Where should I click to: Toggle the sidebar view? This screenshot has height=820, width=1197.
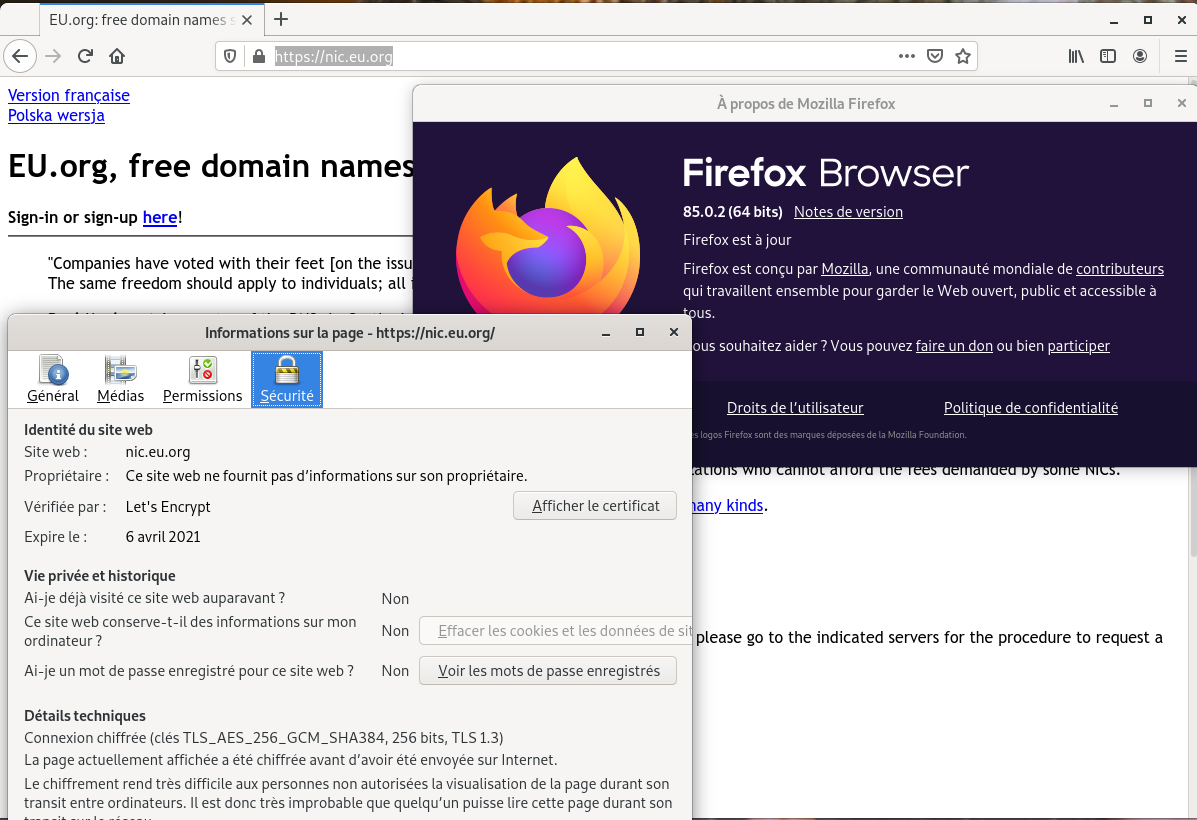pyautogui.click(x=1108, y=56)
